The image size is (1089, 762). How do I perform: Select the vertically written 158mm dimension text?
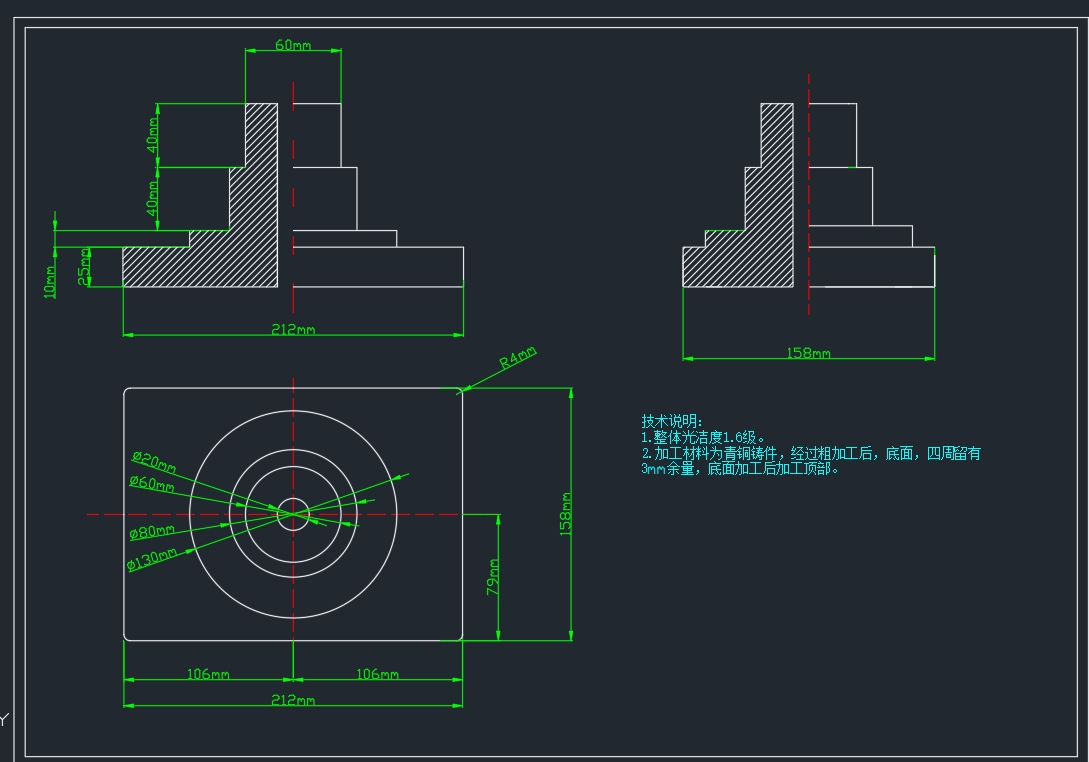(566, 513)
